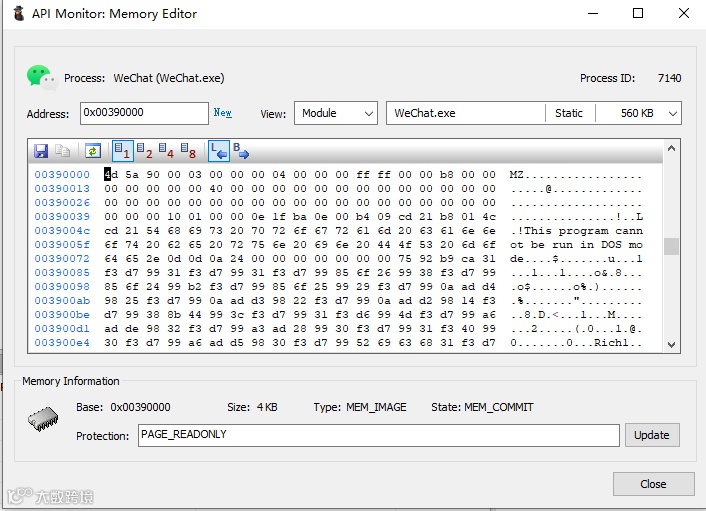Switch to big-endian byte order
This screenshot has width=706, height=511.
(x=241, y=151)
